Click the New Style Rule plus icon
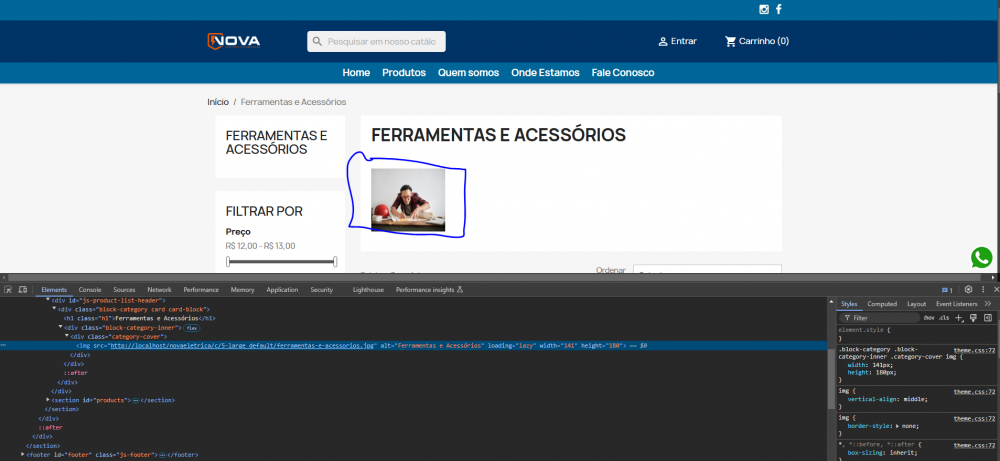The width and height of the screenshot is (1000, 461). coord(959,318)
